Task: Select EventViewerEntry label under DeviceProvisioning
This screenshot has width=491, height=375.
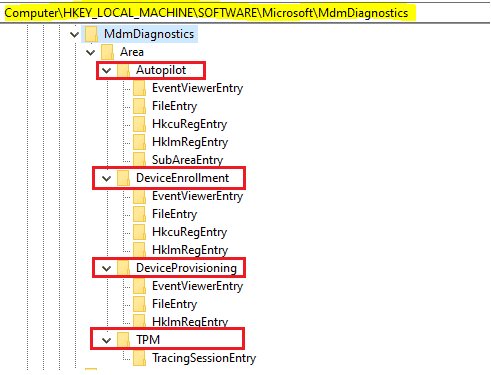Action: pyautogui.click(x=197, y=286)
